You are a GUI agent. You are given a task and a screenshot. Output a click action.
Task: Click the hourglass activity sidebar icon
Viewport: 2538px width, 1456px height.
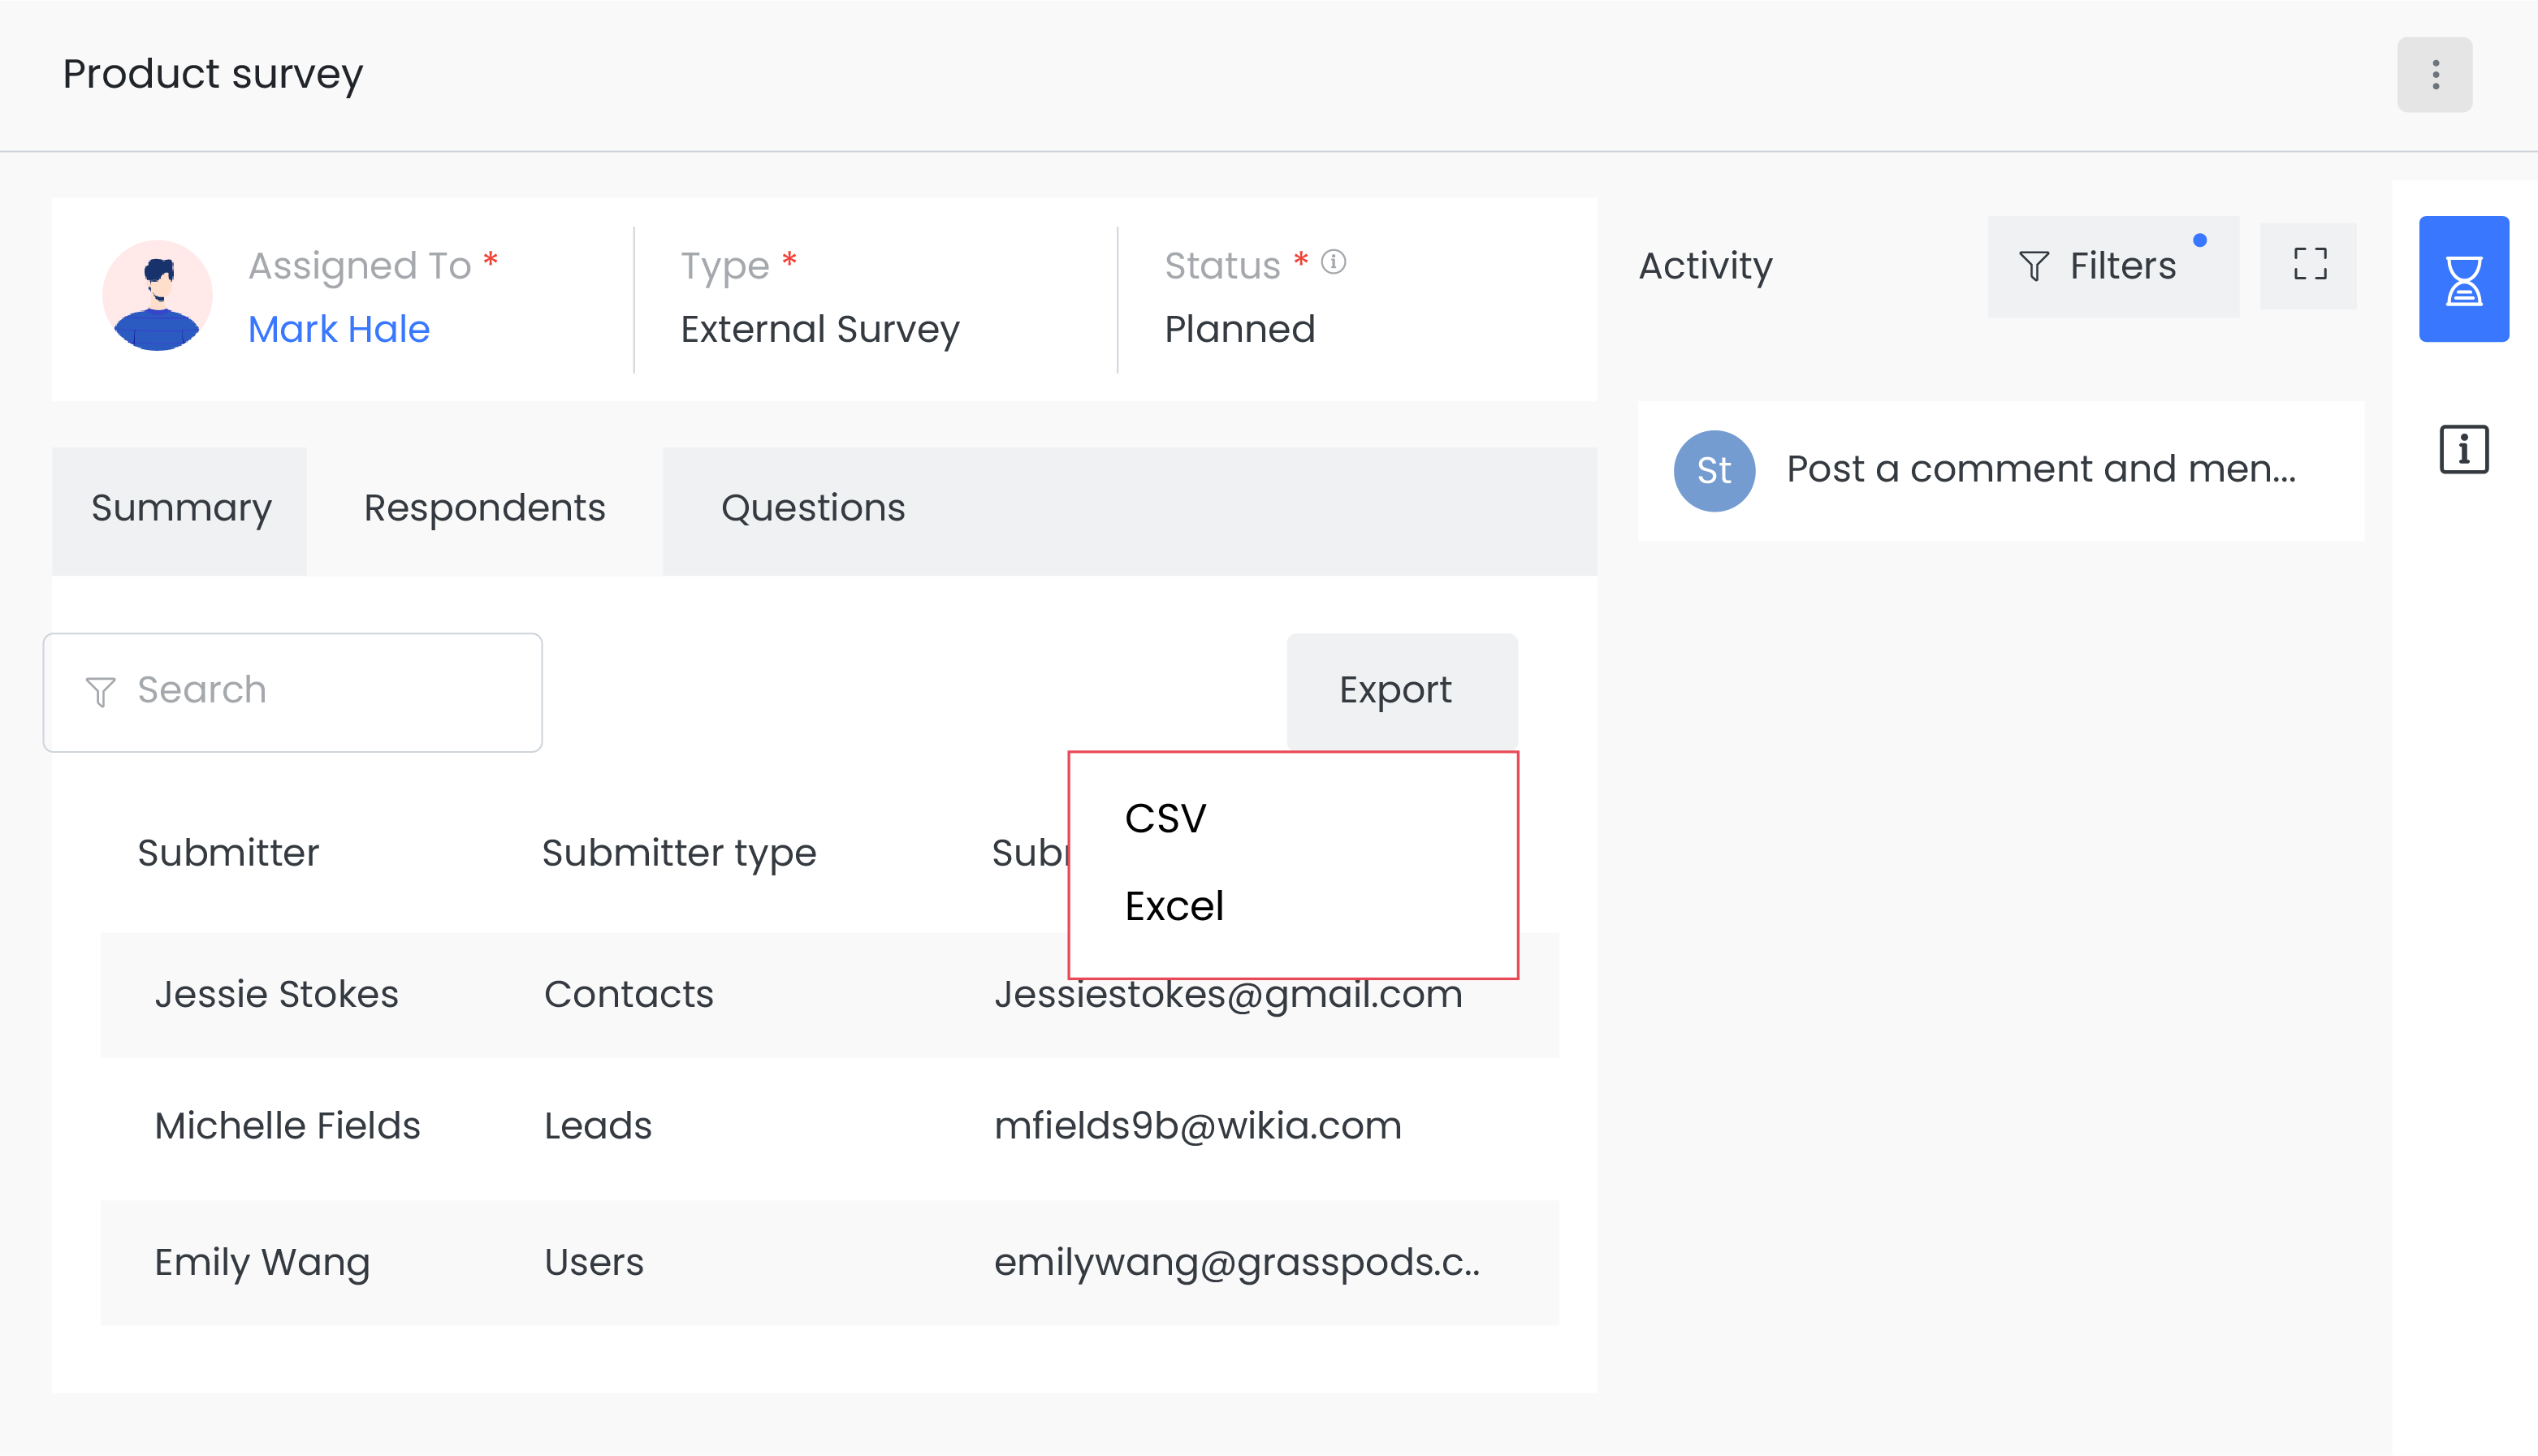click(2463, 279)
